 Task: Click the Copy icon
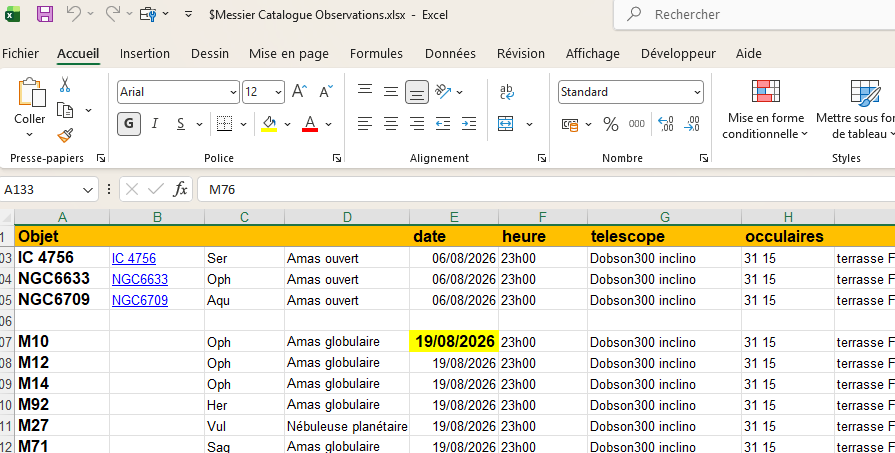tap(65, 110)
